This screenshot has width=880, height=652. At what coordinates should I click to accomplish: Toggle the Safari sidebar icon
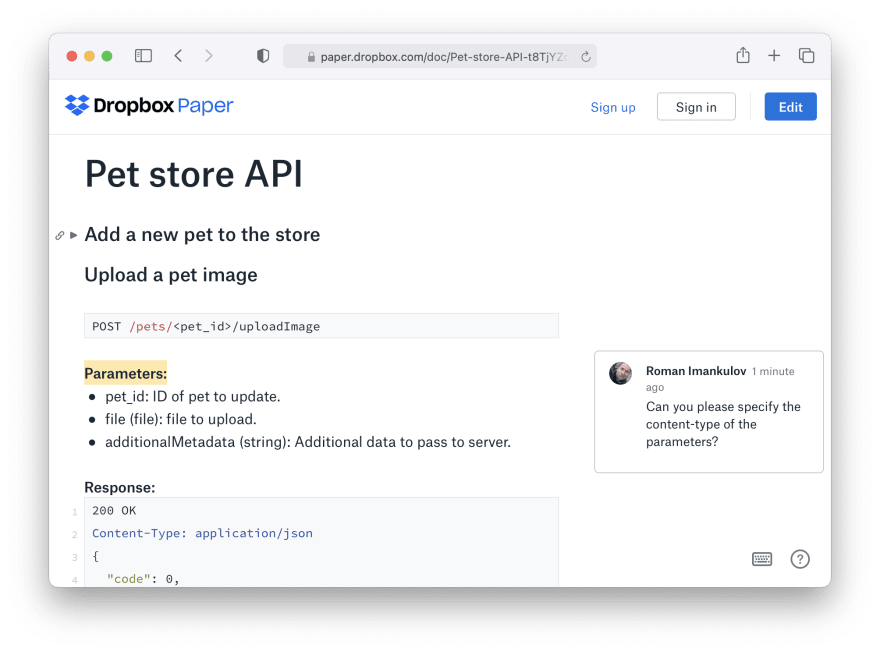(x=143, y=56)
